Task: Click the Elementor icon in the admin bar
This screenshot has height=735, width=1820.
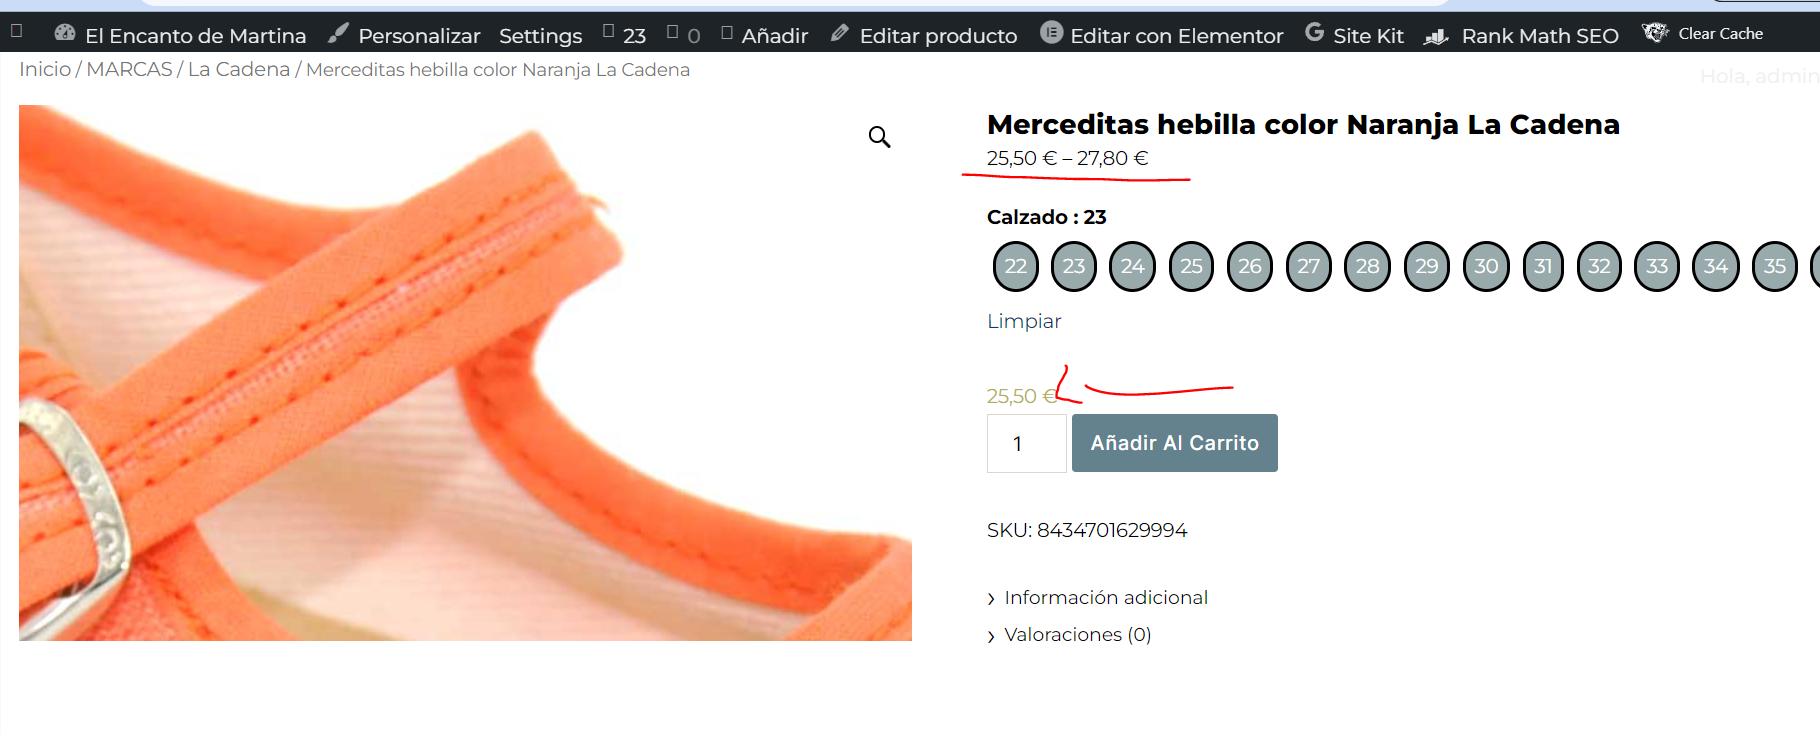Action: (1051, 33)
